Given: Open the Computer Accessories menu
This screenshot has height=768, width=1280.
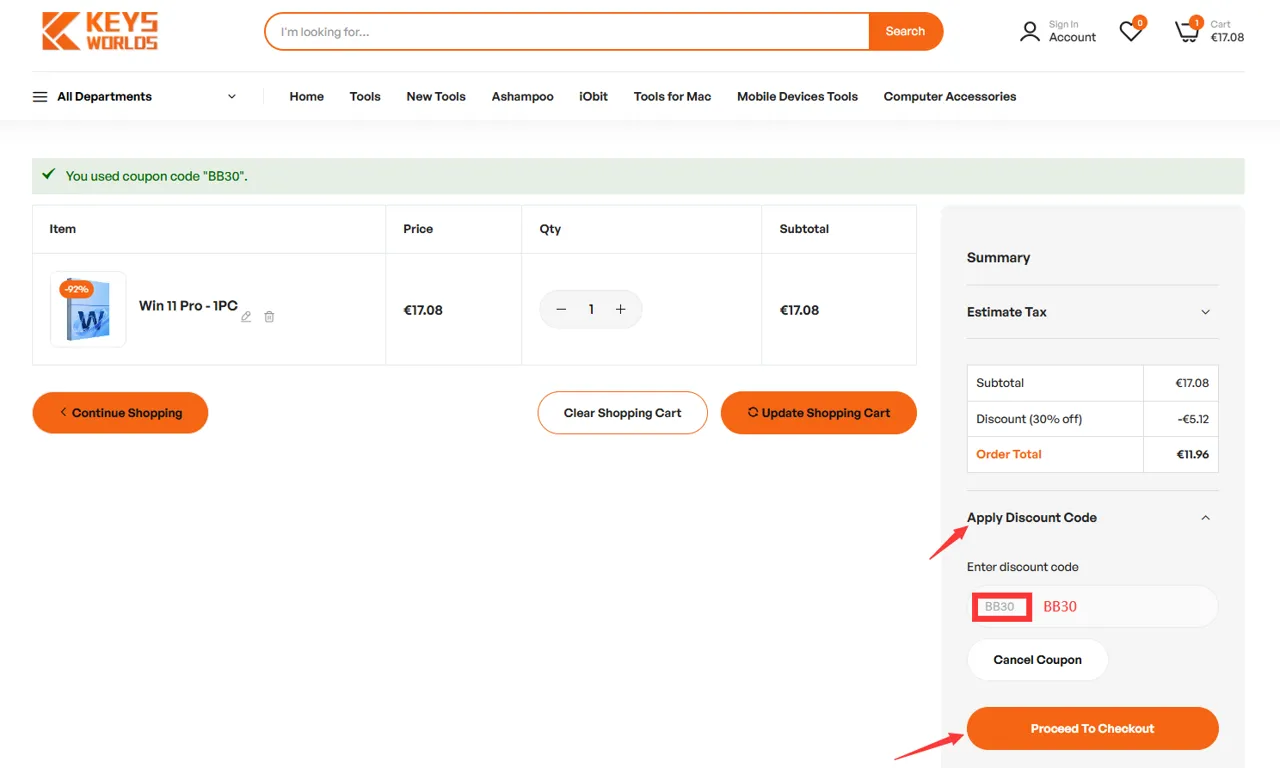Looking at the screenshot, I should (950, 97).
